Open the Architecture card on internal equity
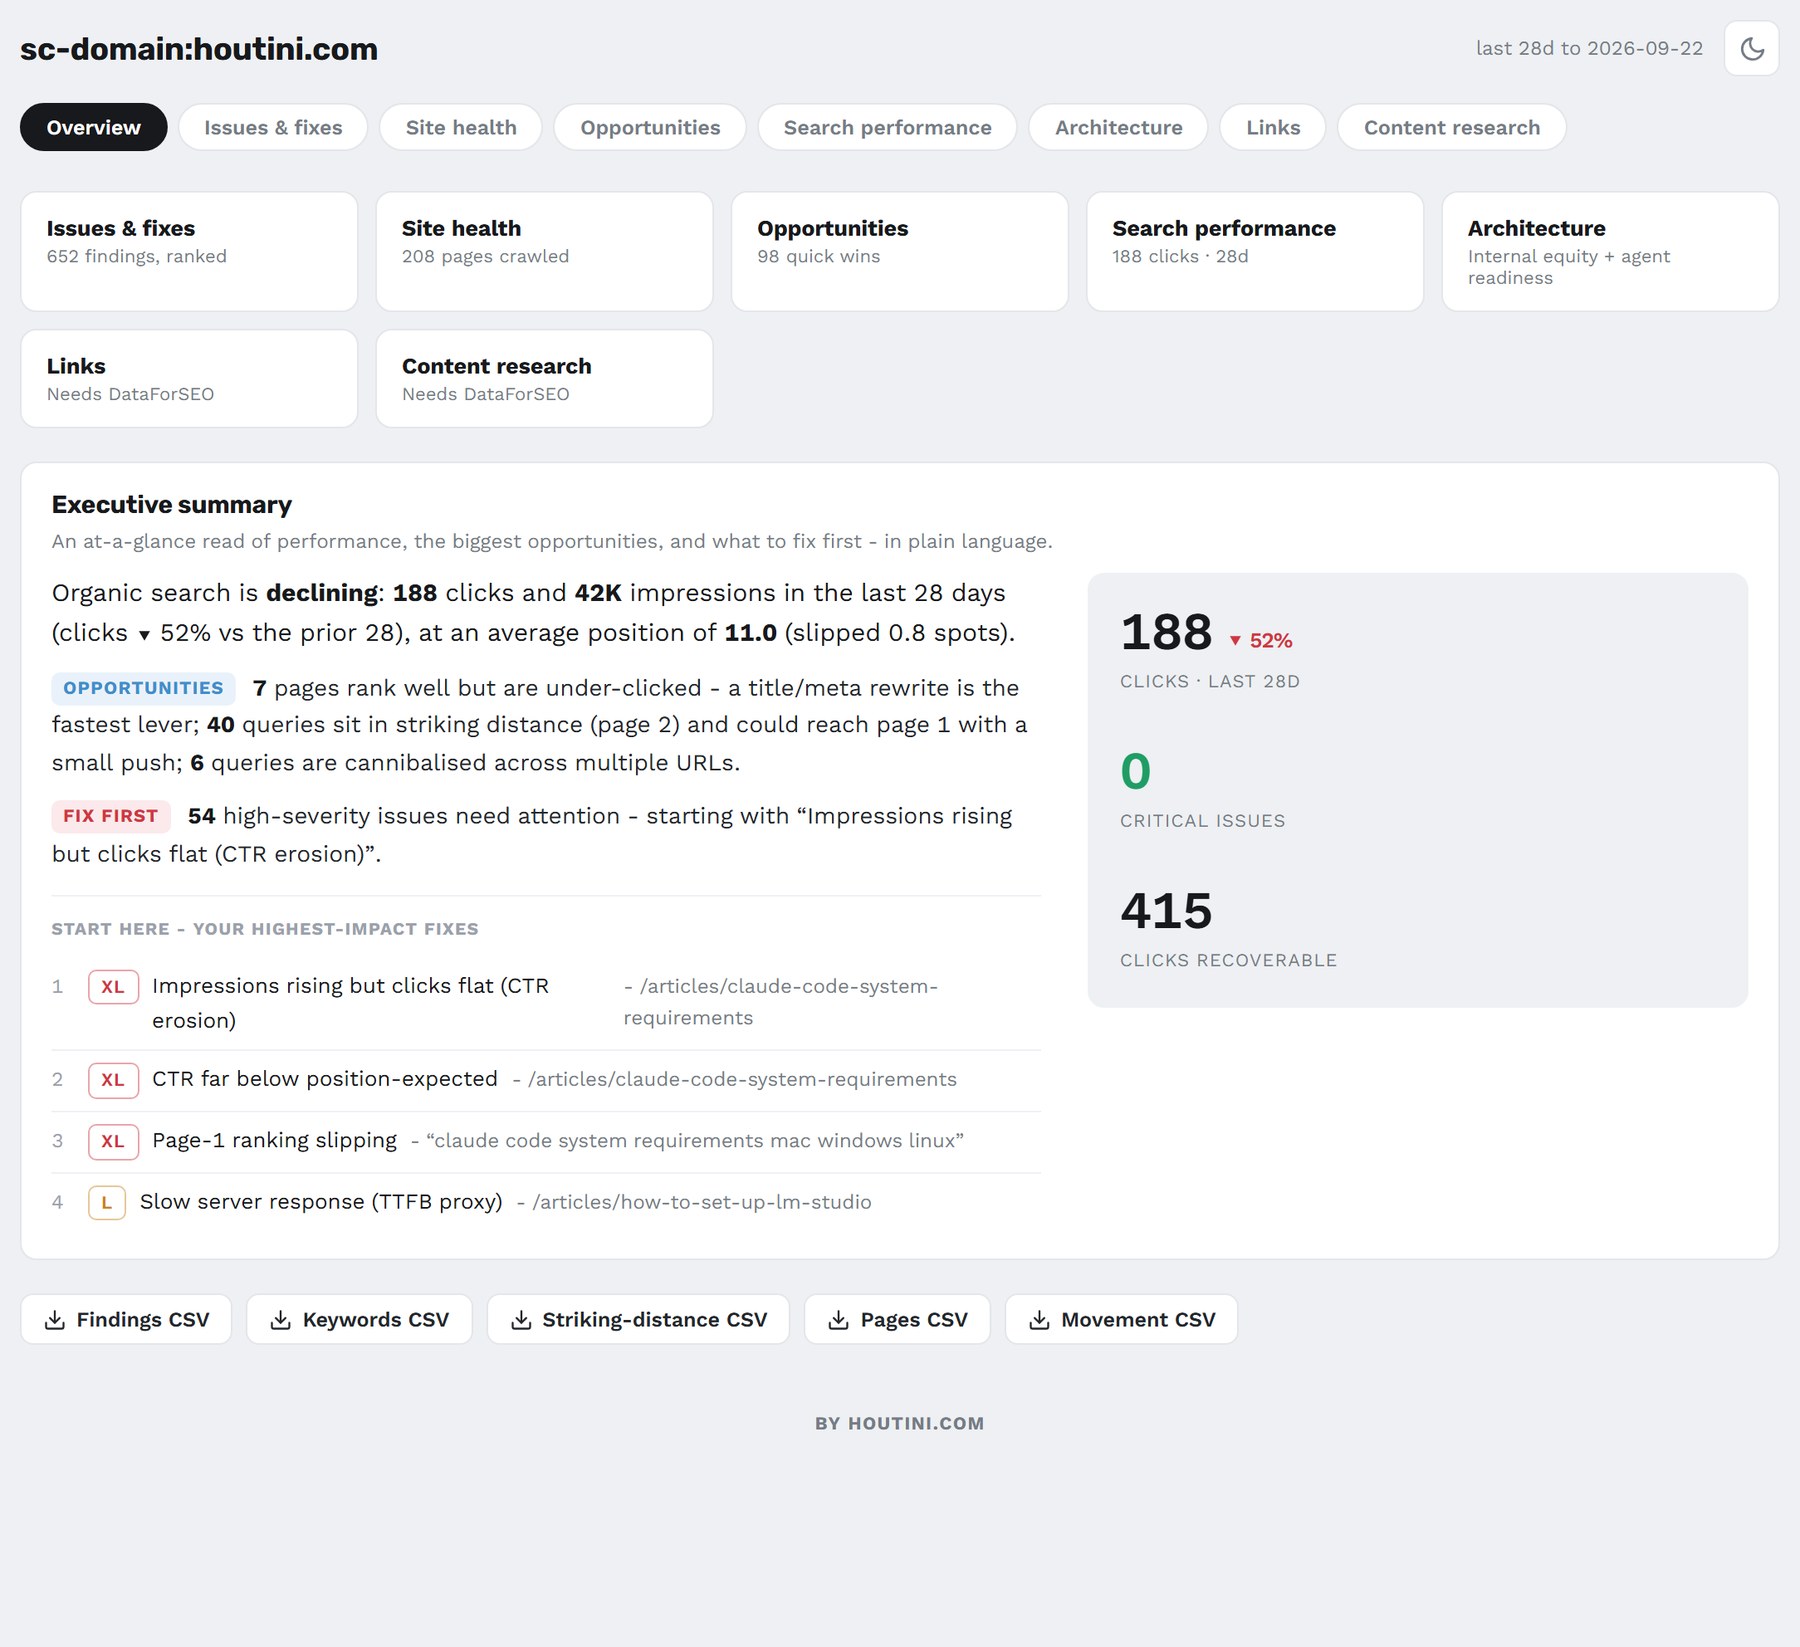The height and width of the screenshot is (1647, 1800). point(1610,251)
